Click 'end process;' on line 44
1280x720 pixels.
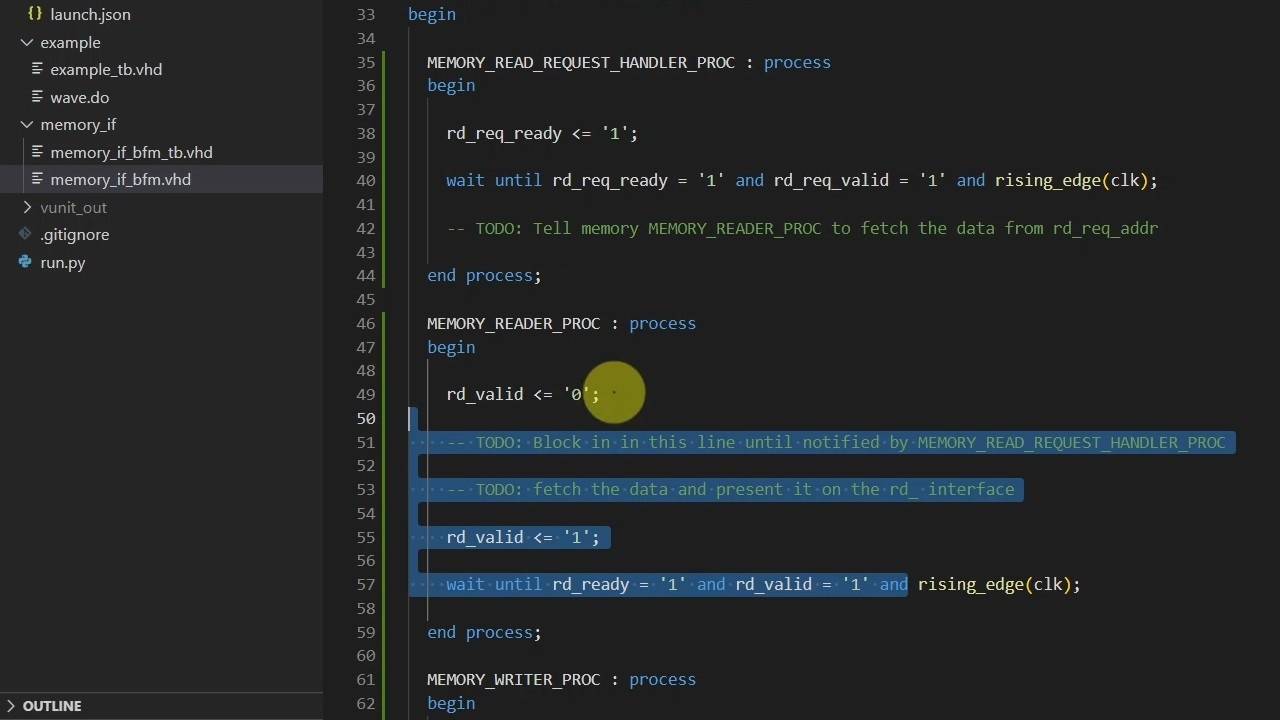[x=484, y=276]
